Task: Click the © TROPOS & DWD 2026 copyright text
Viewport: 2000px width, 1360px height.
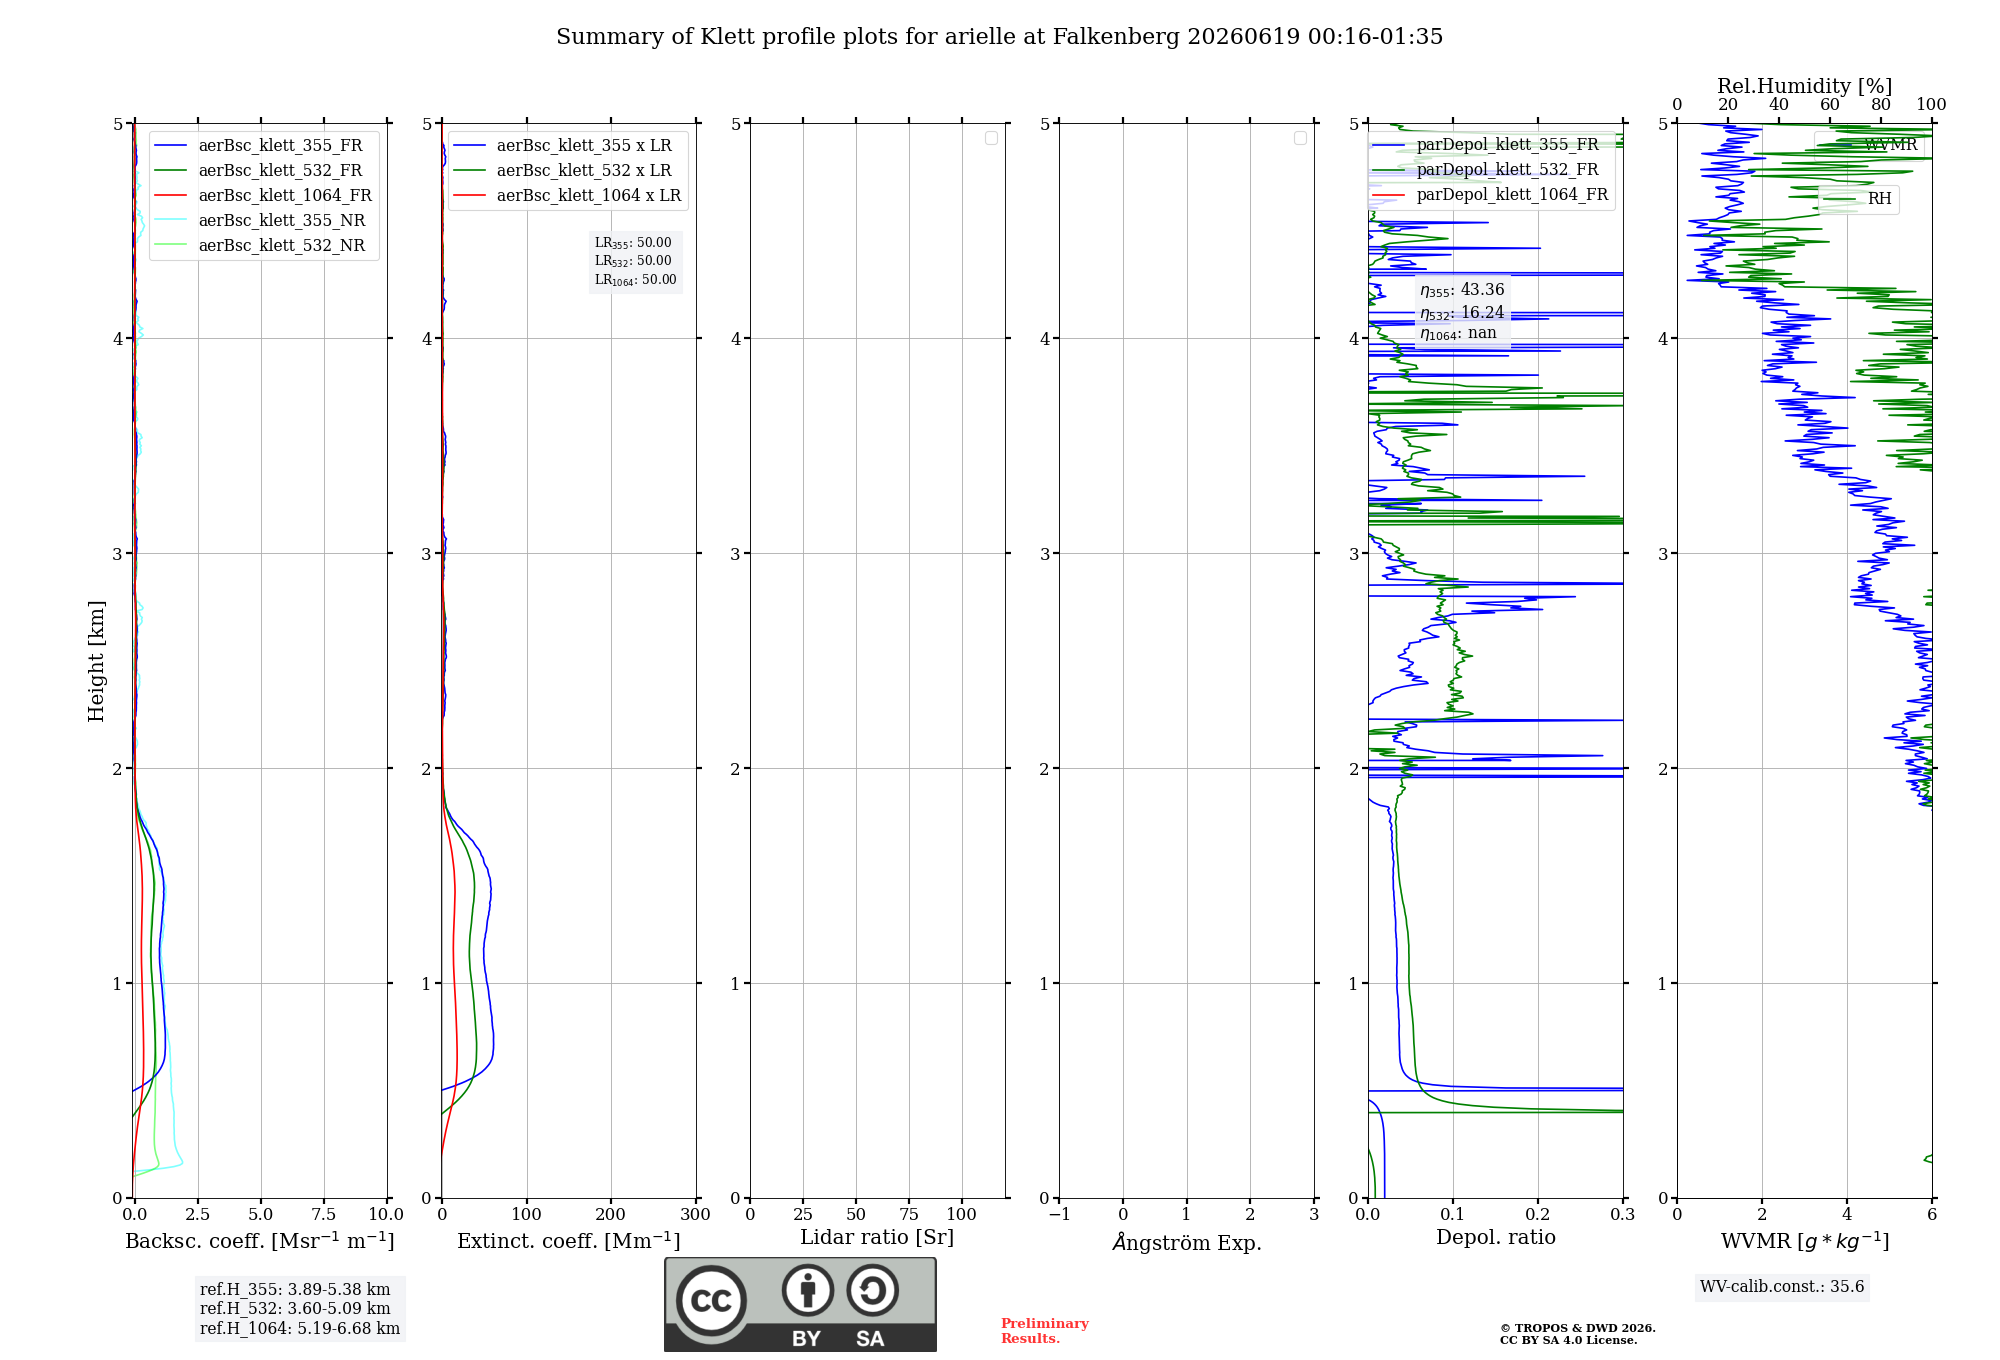Action: (x=1578, y=1328)
